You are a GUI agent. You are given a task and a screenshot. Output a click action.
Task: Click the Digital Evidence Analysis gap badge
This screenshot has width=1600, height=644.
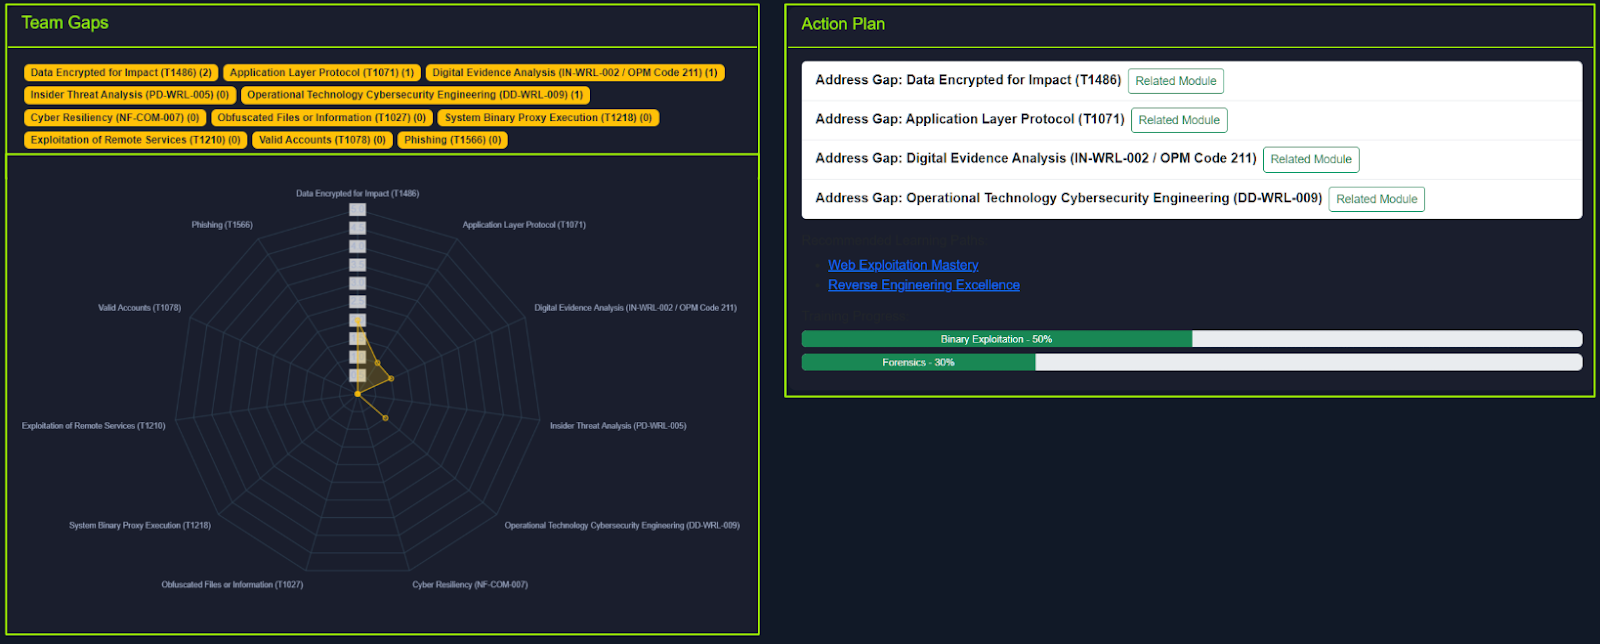574,73
